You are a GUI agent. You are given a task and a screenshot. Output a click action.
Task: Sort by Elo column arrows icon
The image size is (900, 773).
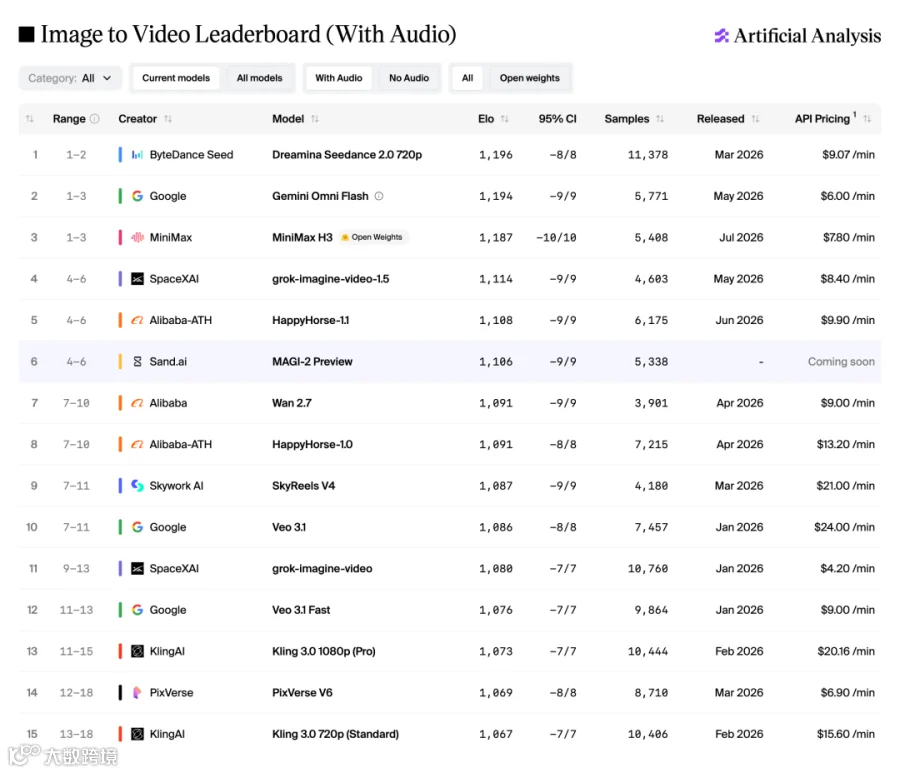click(505, 119)
